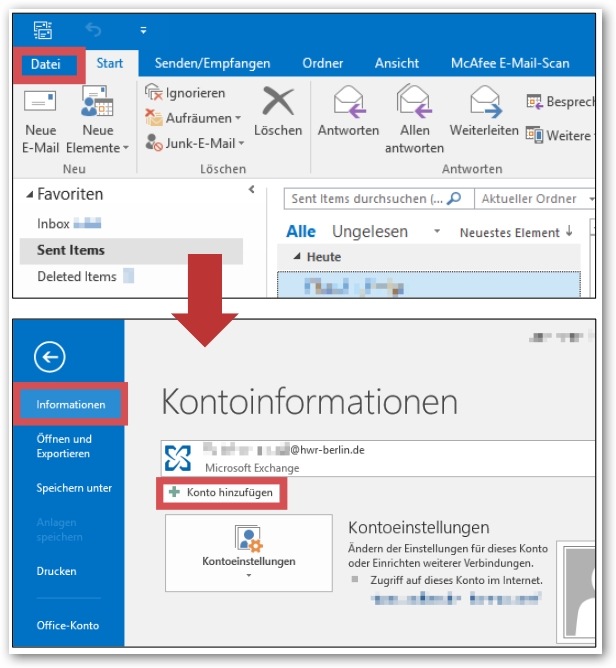Open the Weitere respond options
Viewport: 616px width, 668px height.
pos(560,135)
